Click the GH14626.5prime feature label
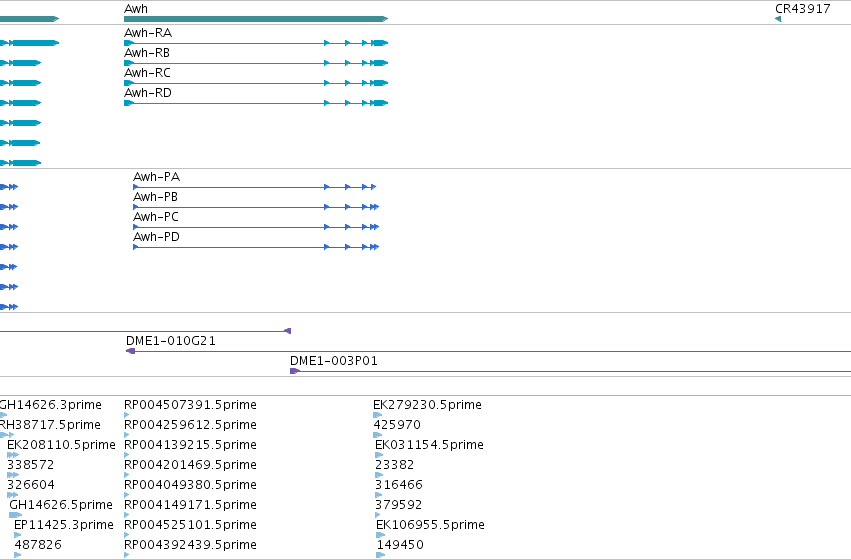The image size is (851, 560). (x=61, y=505)
